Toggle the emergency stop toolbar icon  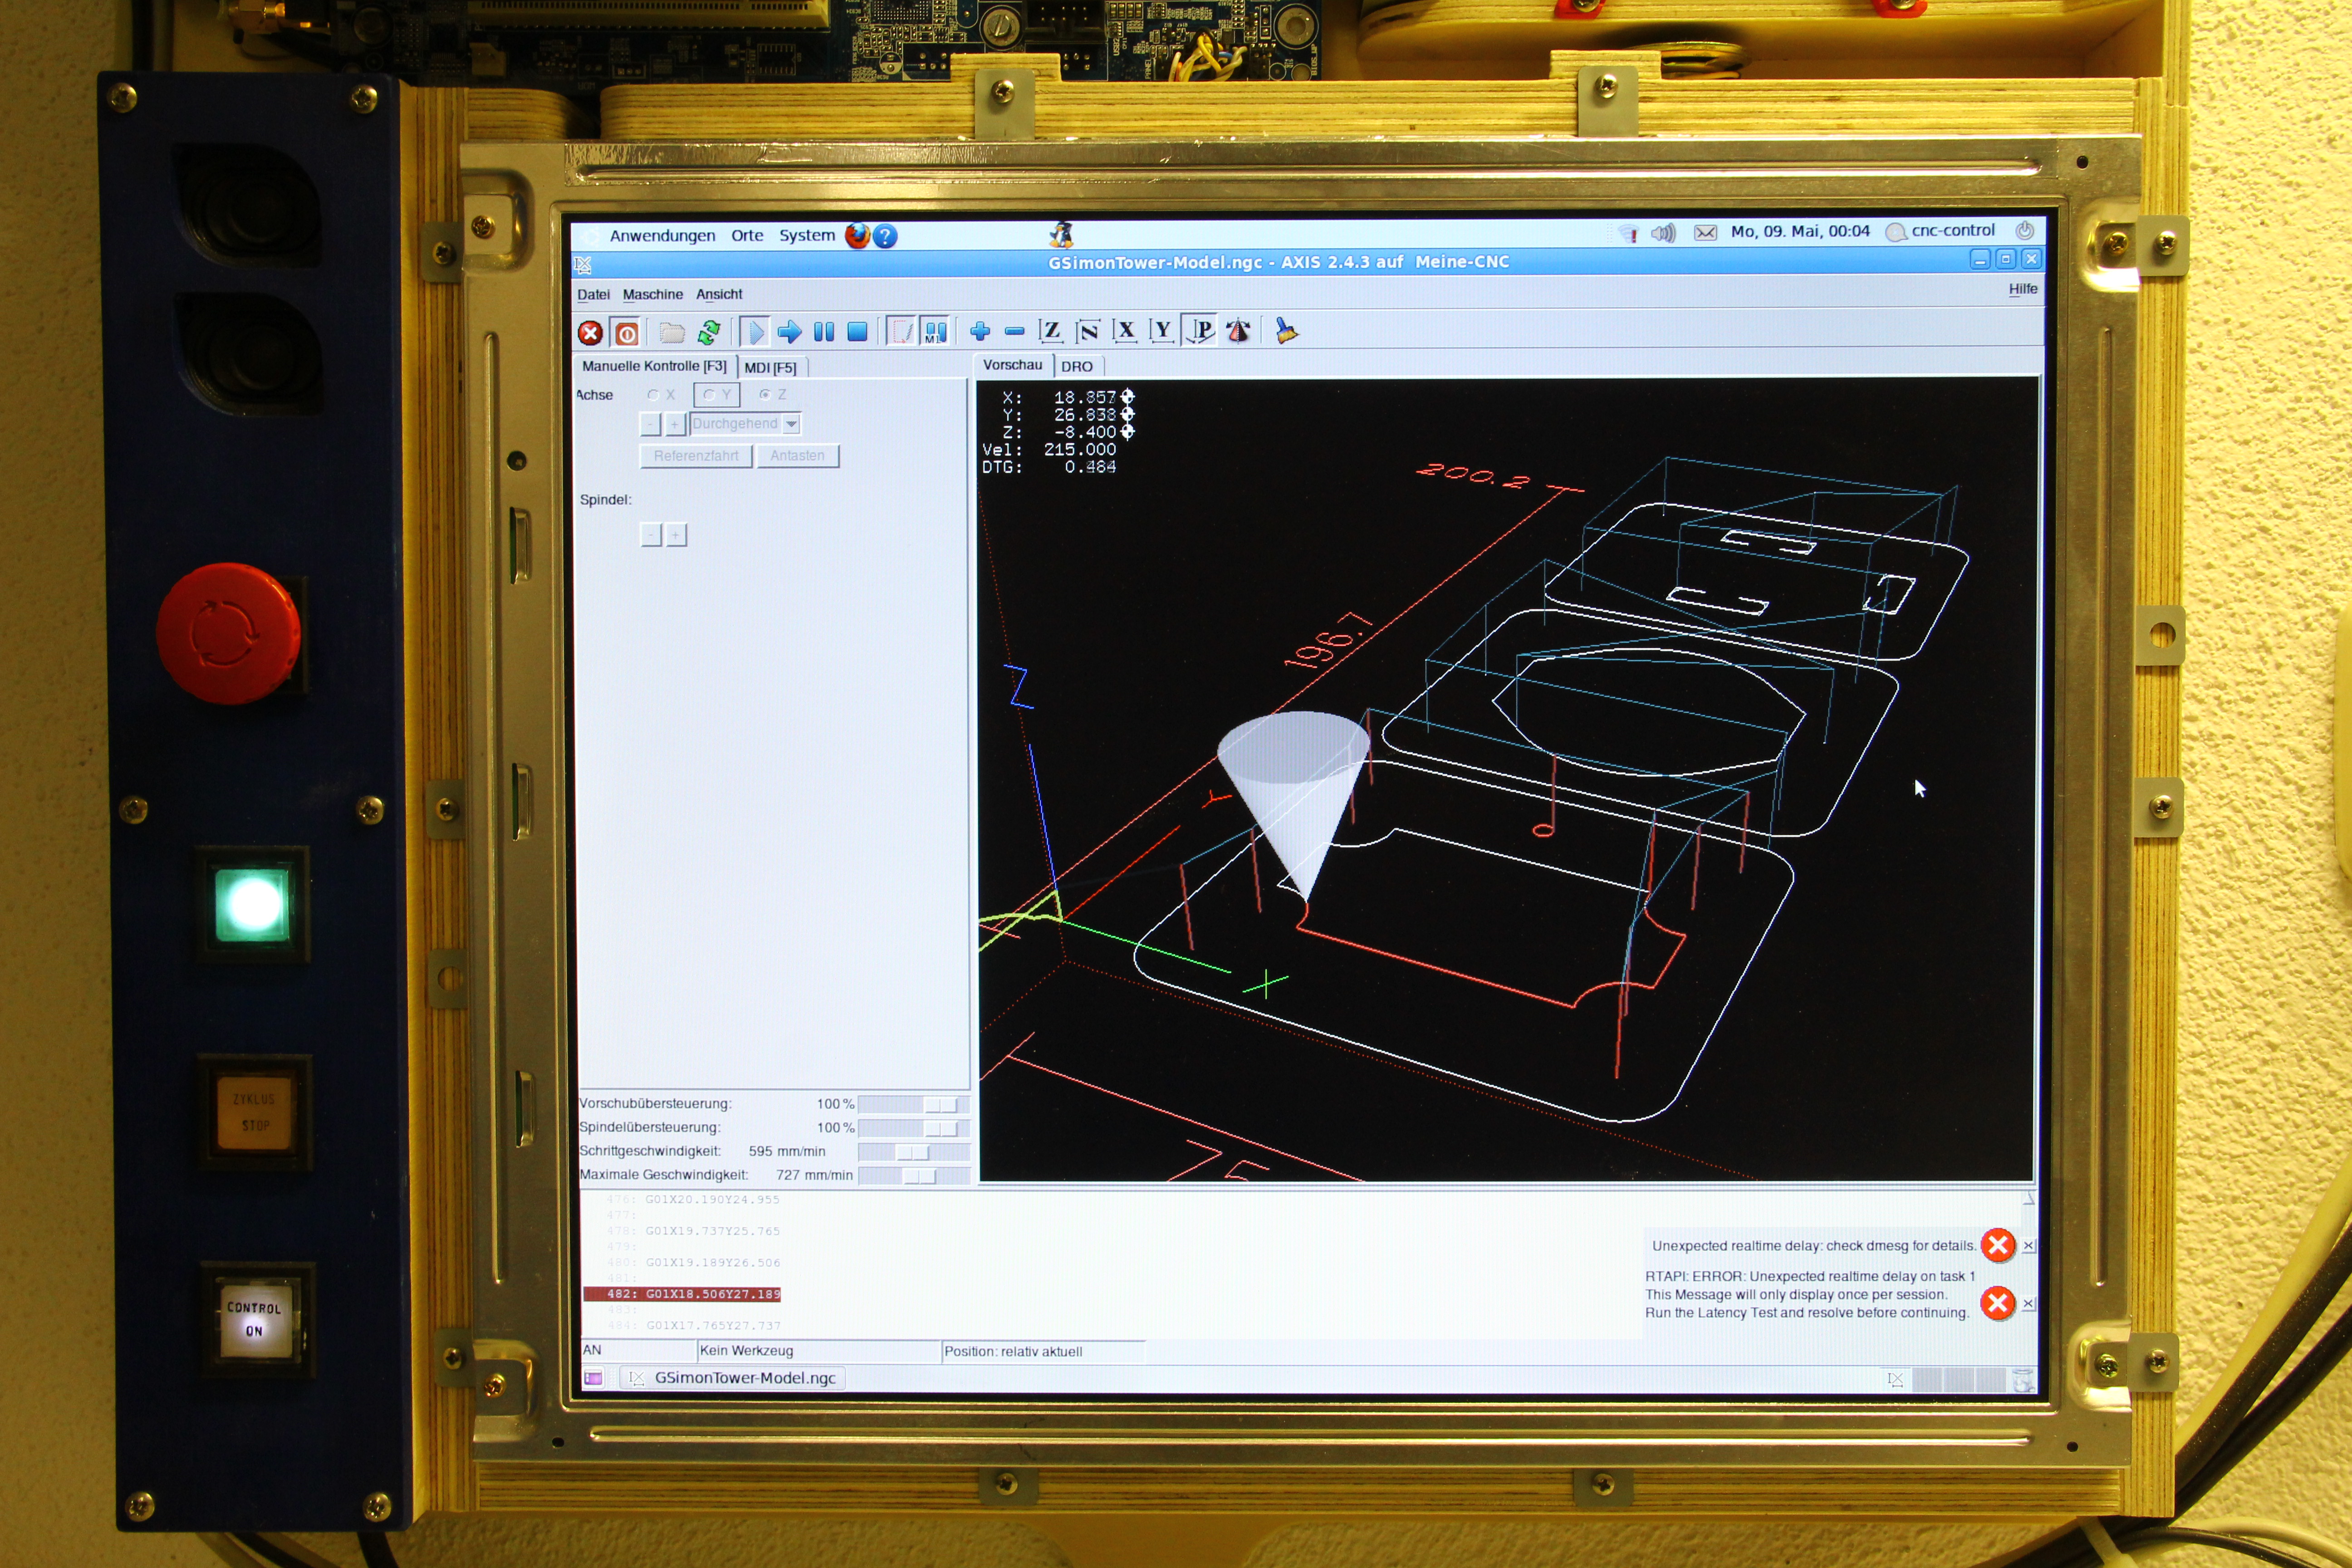(590, 333)
